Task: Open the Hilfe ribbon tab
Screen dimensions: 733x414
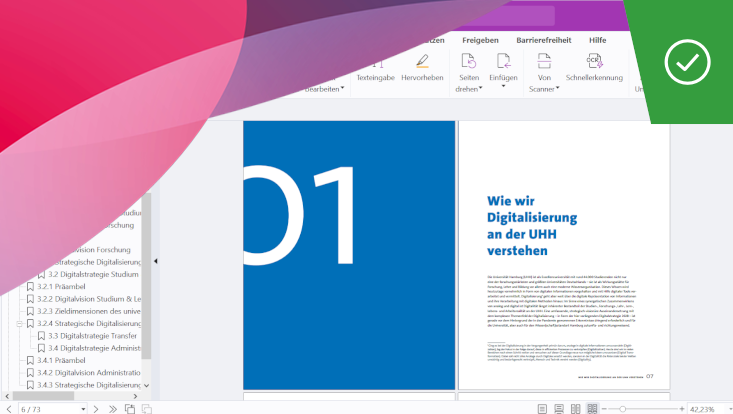Action: coord(597,40)
